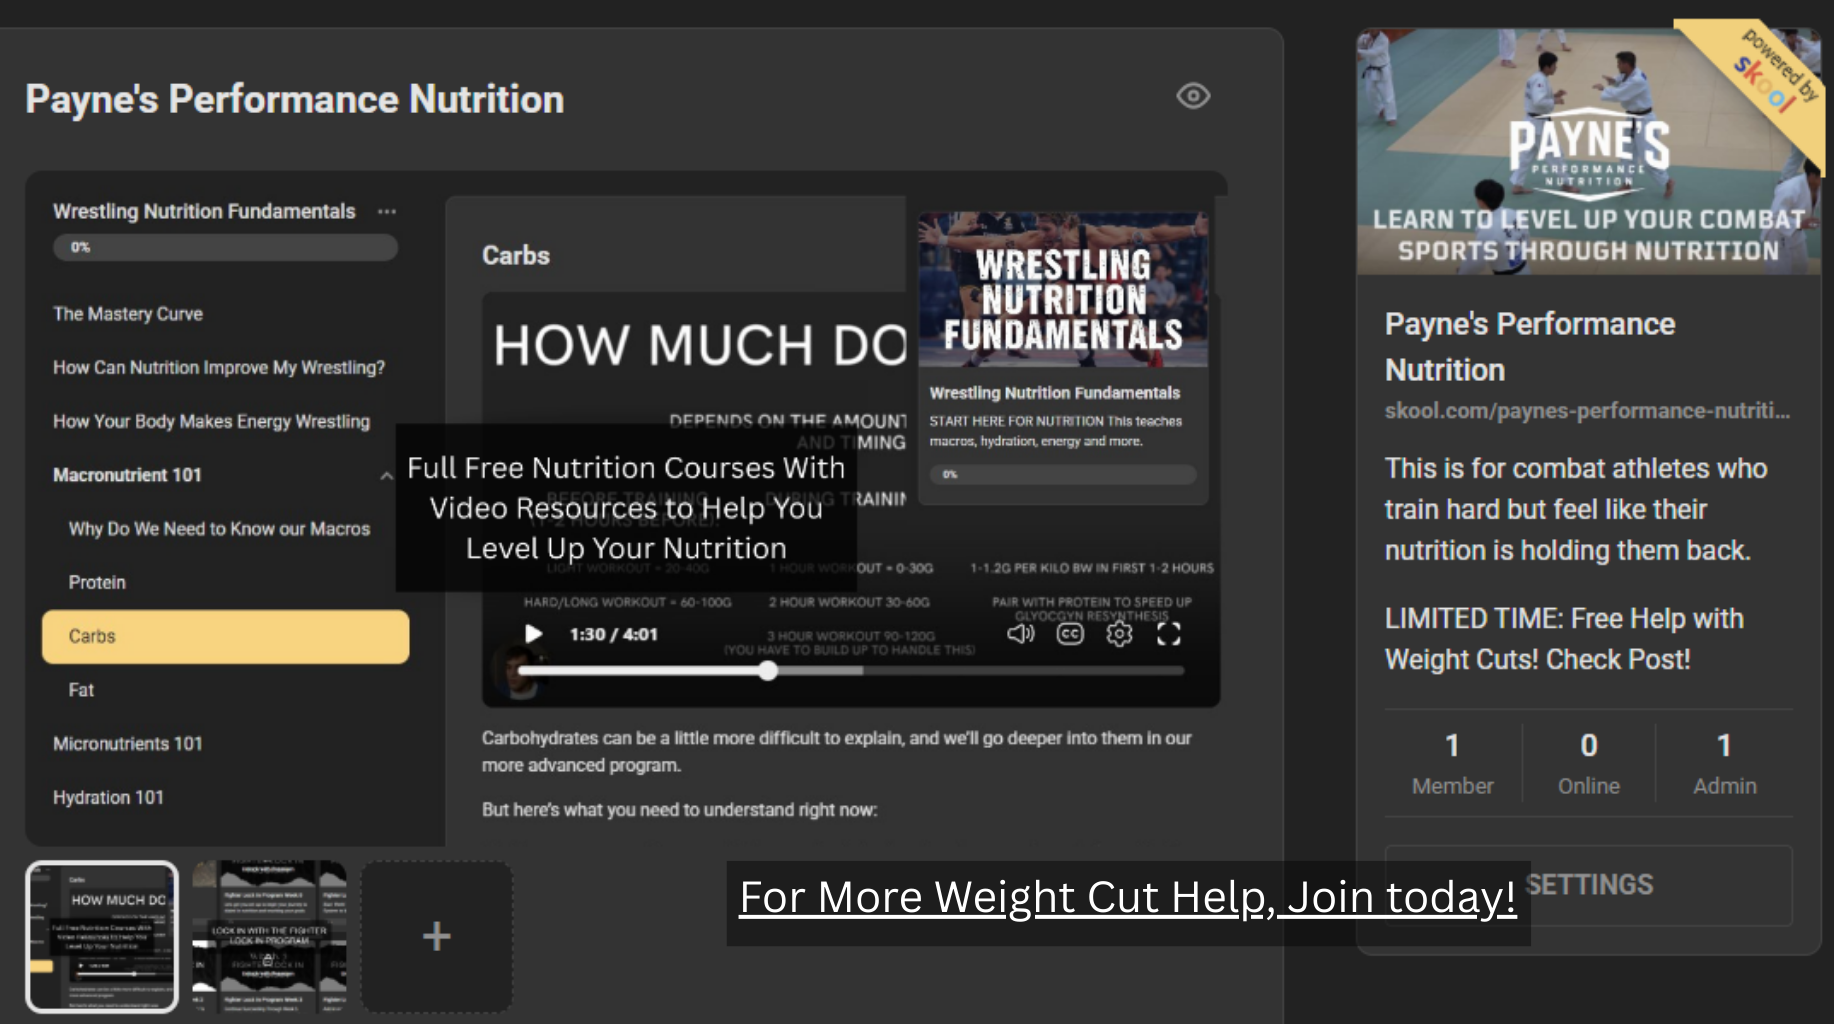This screenshot has height=1024, width=1834.
Task: Select the Protein lesson
Action: [97, 583]
